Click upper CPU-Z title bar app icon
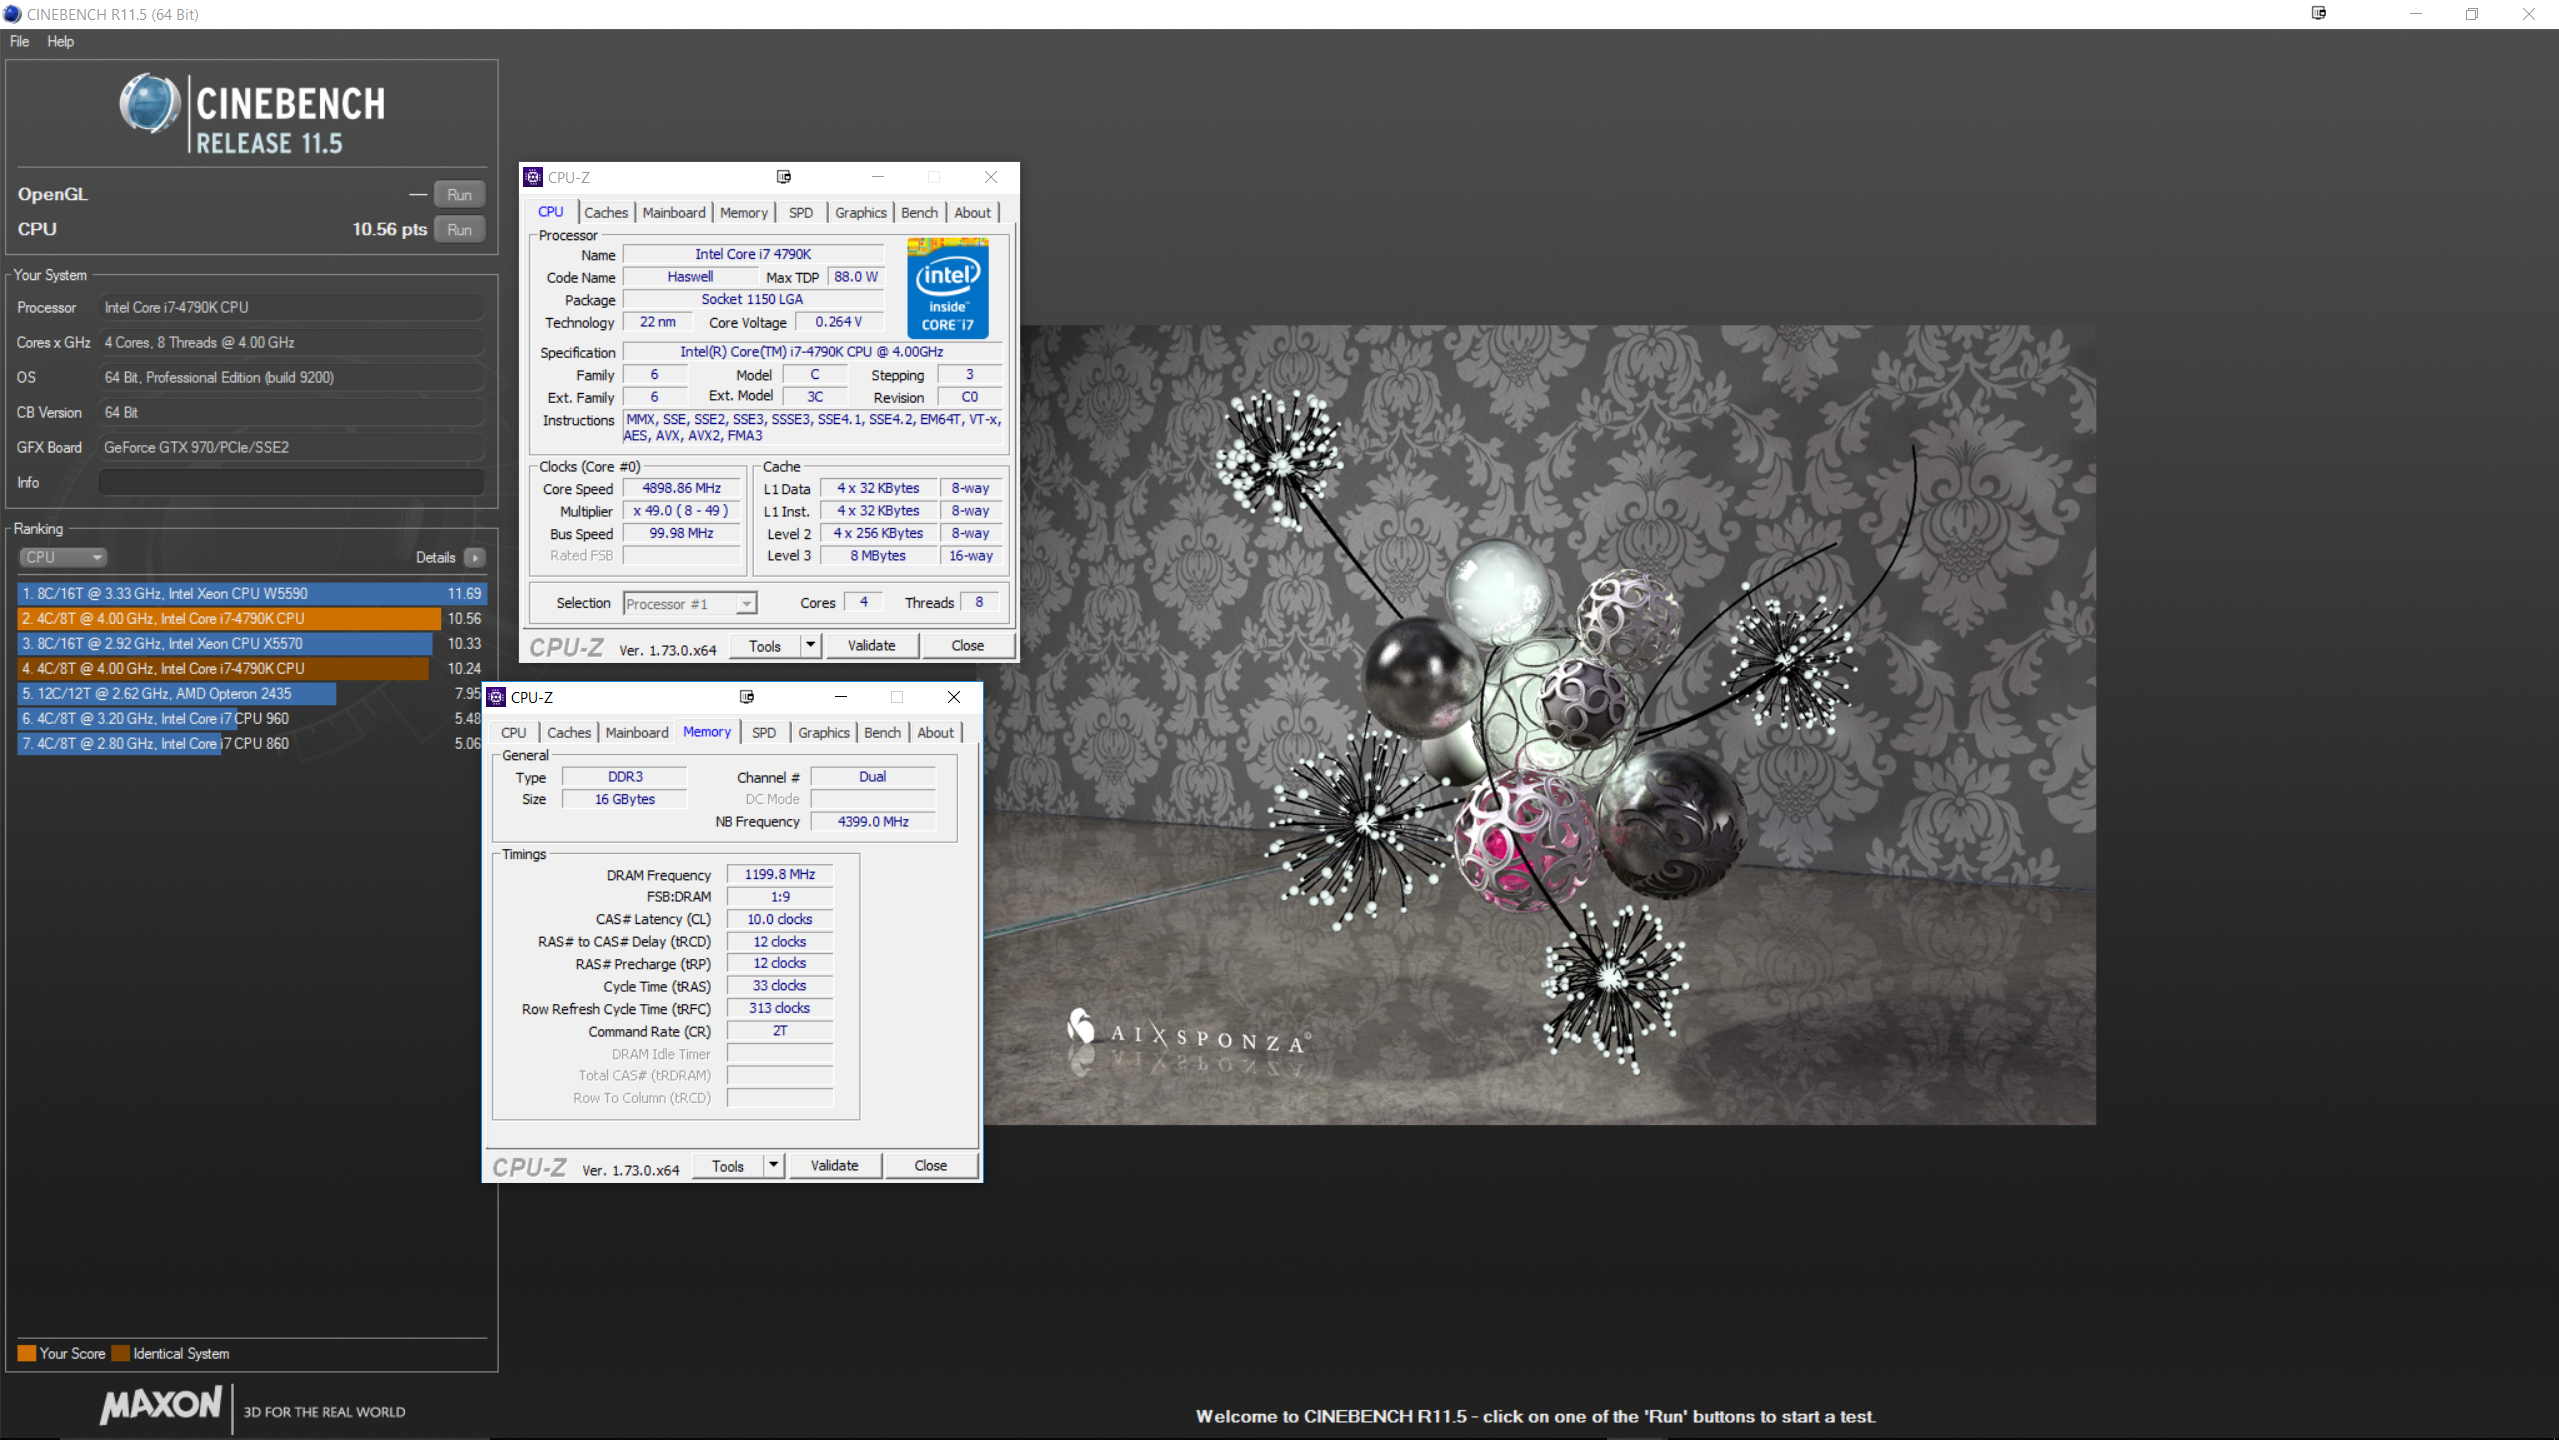The image size is (2559, 1440). click(x=533, y=177)
